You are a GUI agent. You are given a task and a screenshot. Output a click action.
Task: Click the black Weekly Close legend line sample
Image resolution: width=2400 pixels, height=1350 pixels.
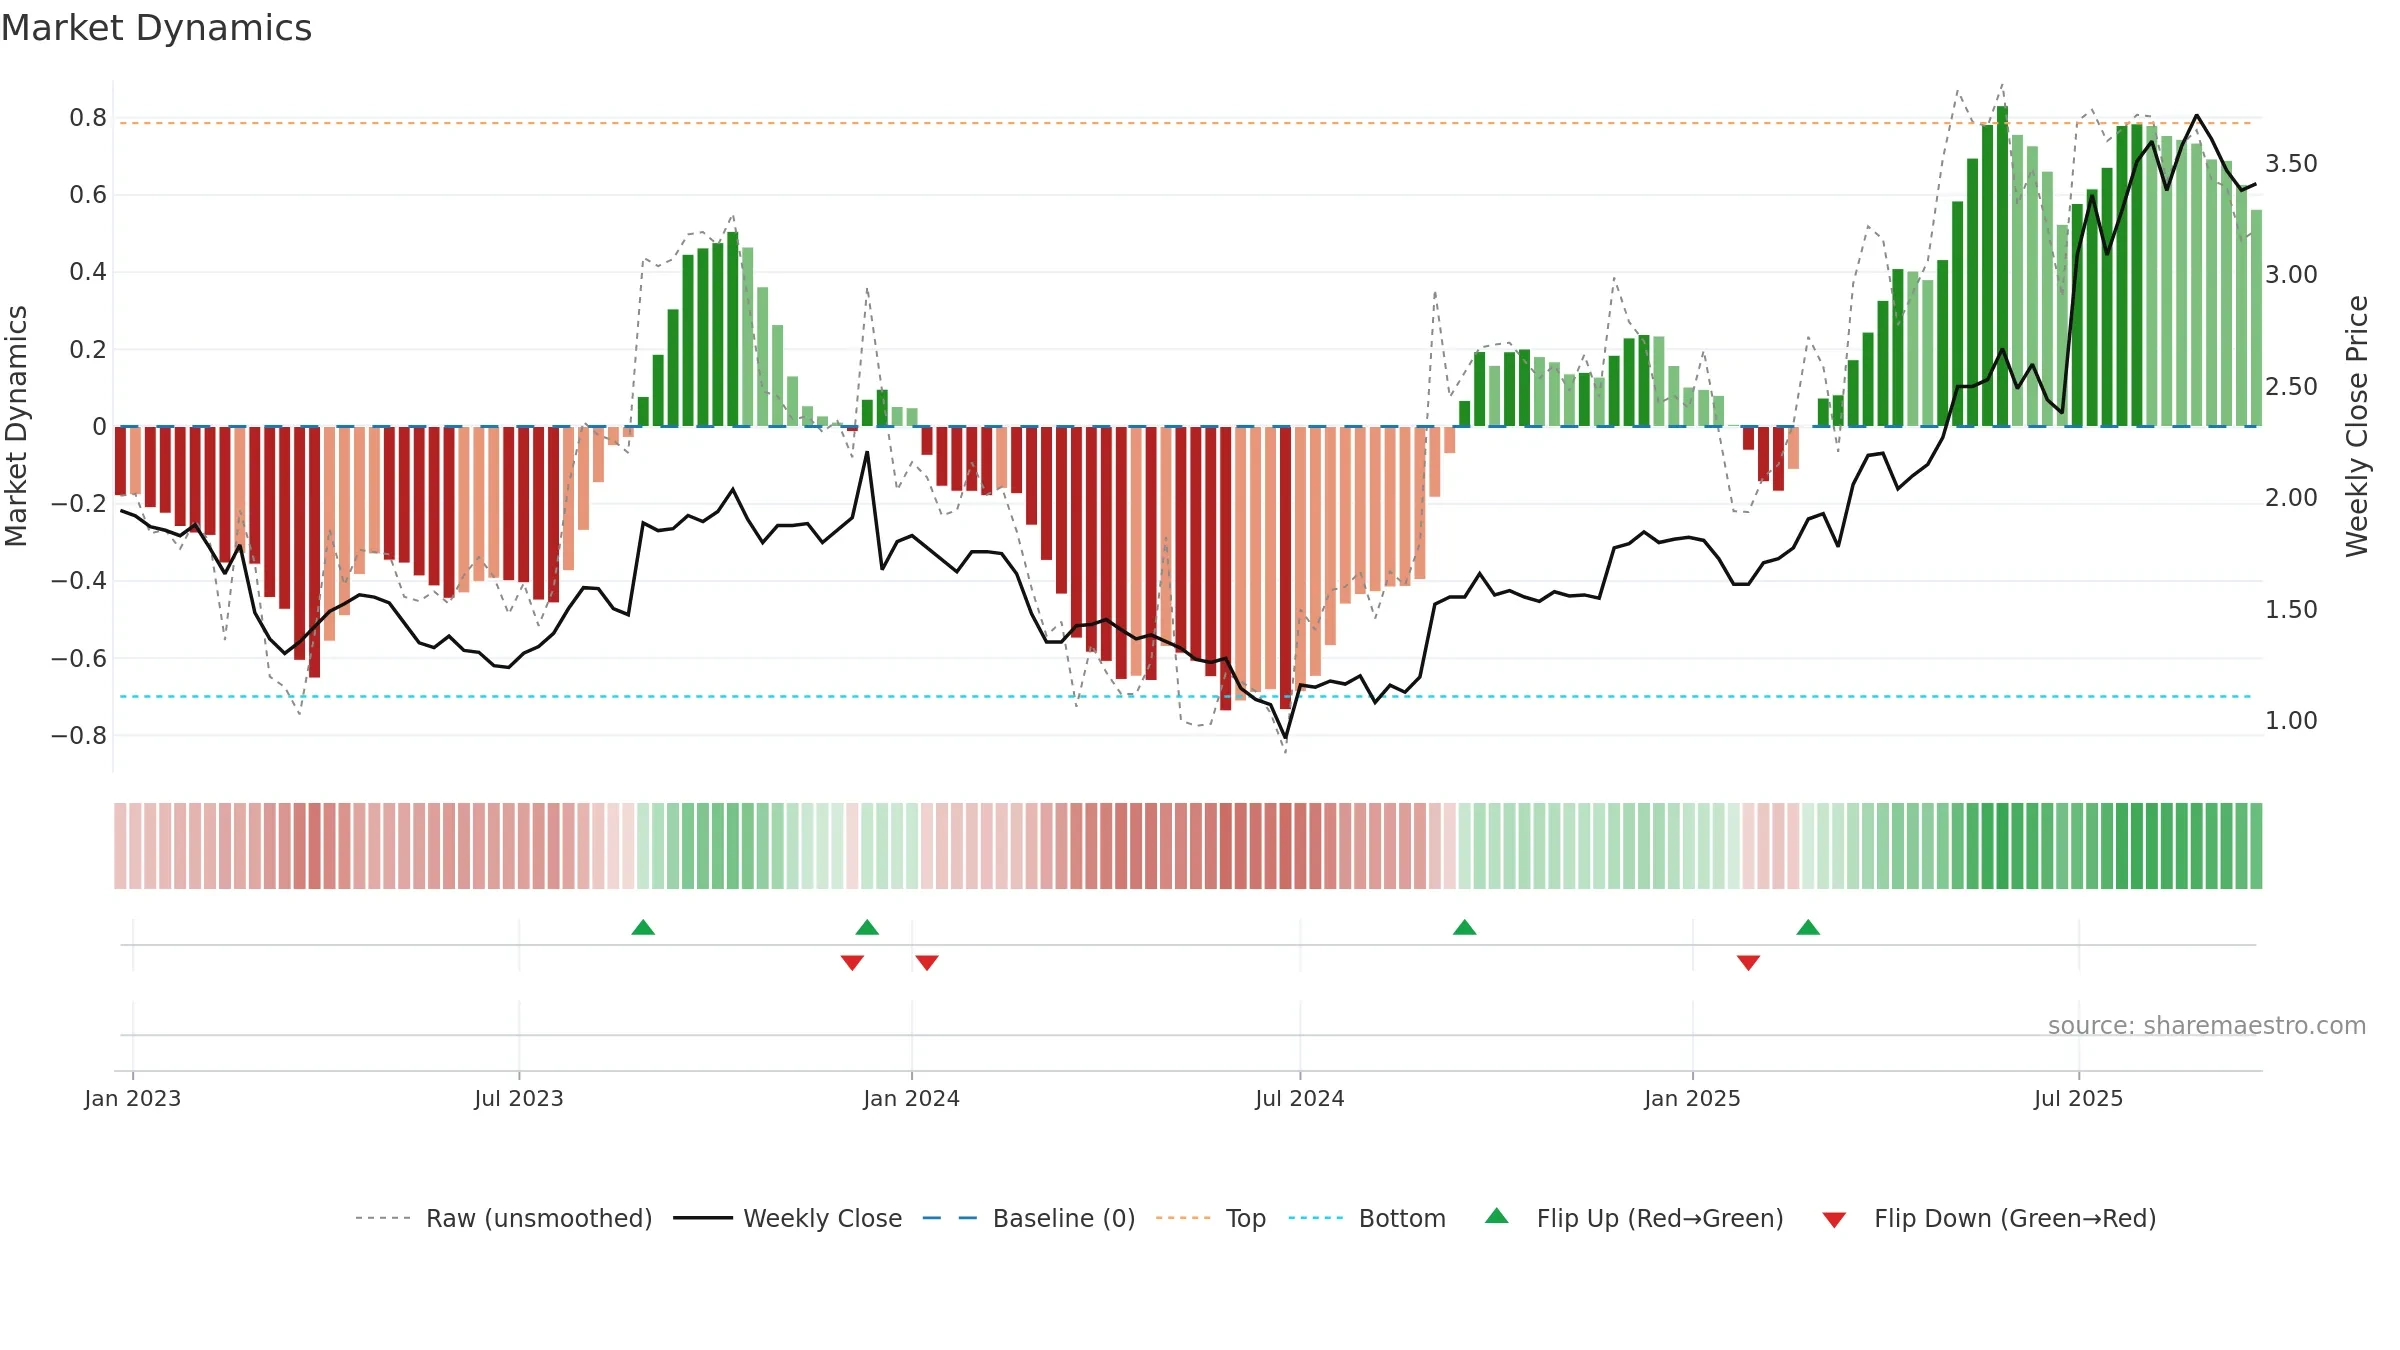[x=703, y=1218]
